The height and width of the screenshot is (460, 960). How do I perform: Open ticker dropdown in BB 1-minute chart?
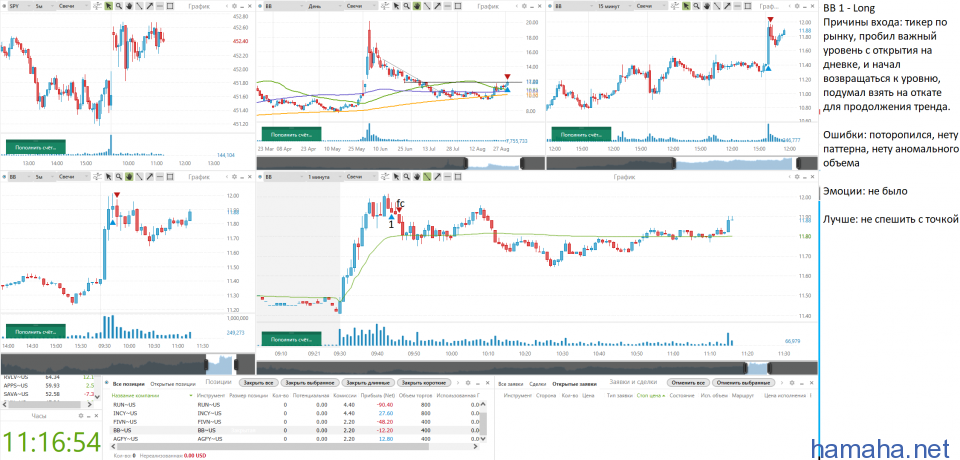point(283,177)
